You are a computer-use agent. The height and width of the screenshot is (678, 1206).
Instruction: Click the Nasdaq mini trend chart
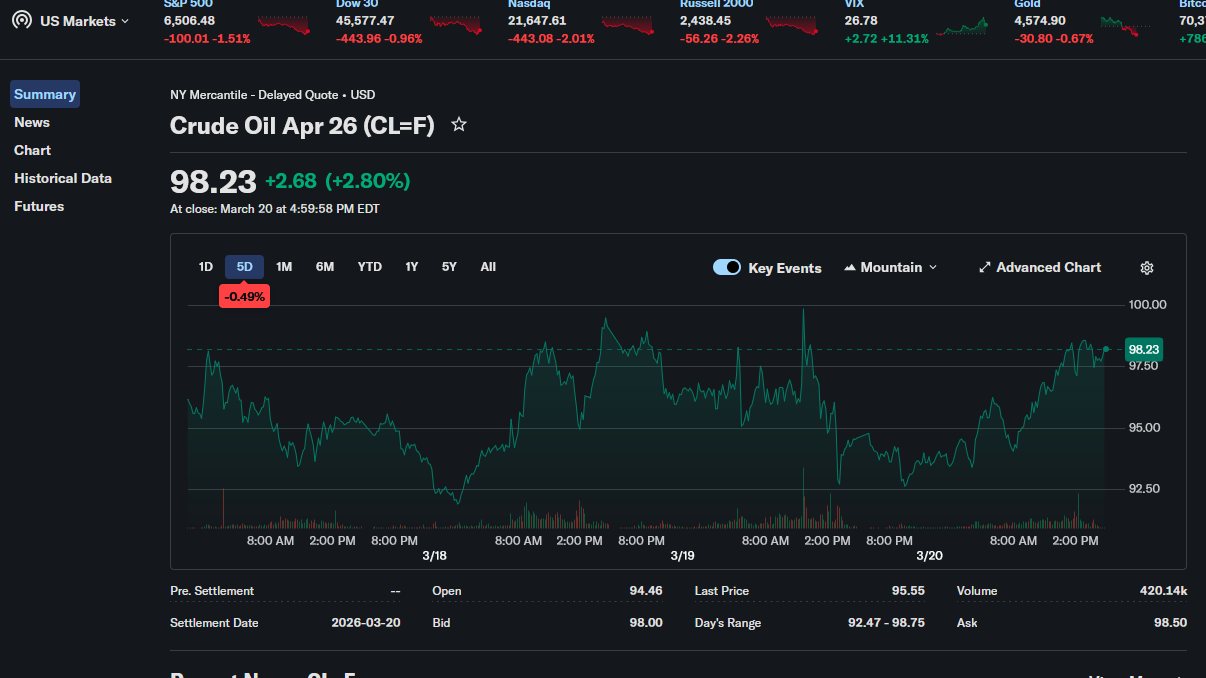click(628, 26)
